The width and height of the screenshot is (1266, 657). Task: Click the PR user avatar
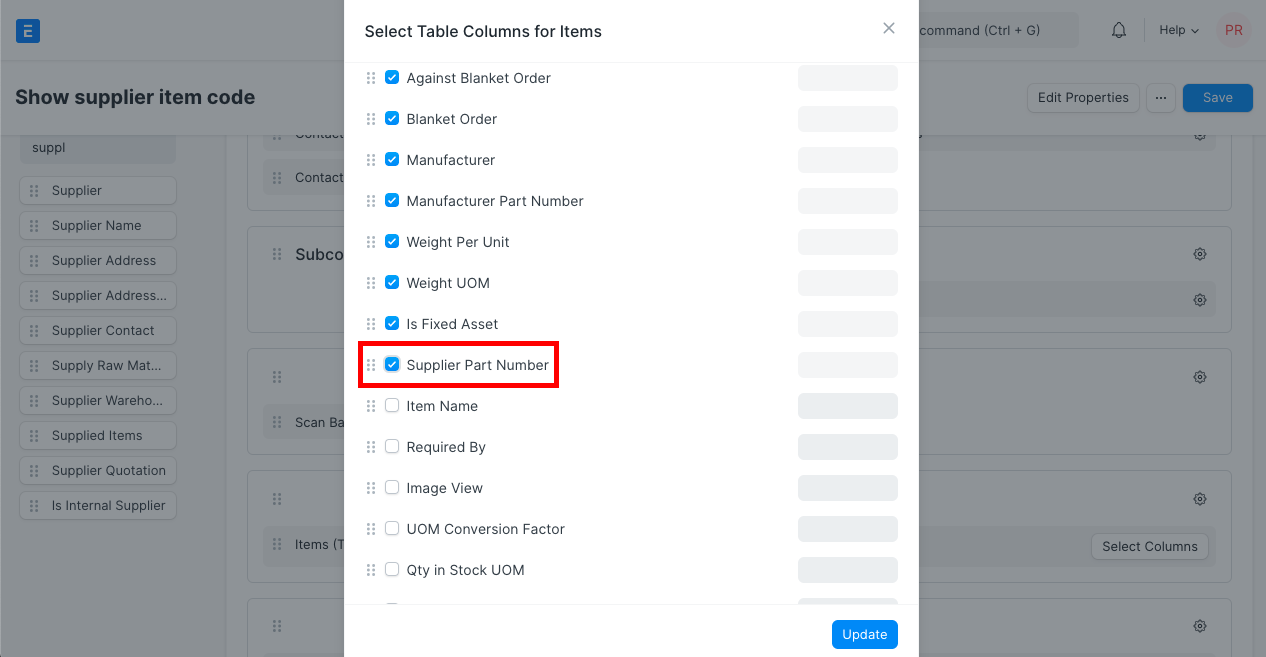[1233, 30]
